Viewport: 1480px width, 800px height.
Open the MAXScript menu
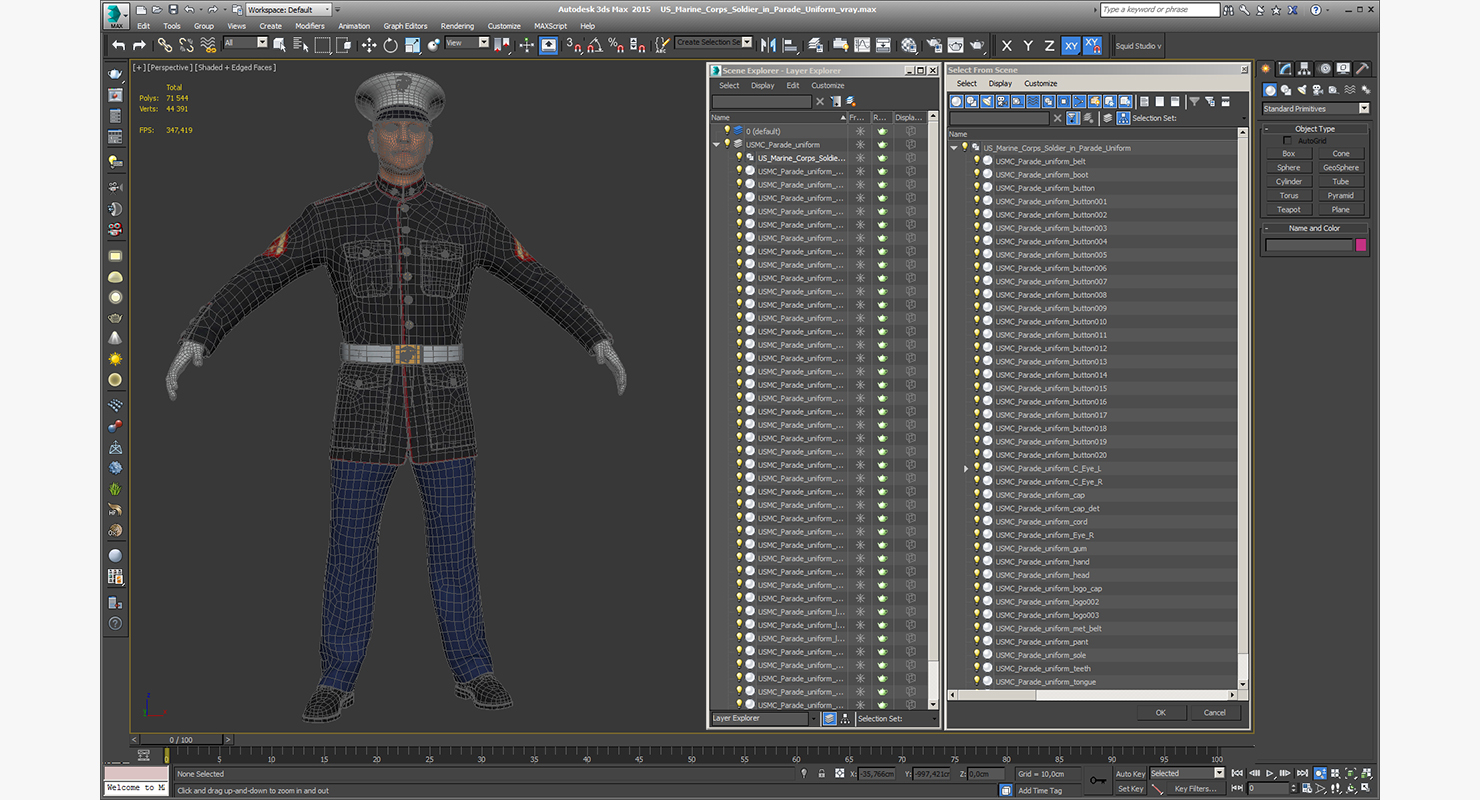(550, 26)
